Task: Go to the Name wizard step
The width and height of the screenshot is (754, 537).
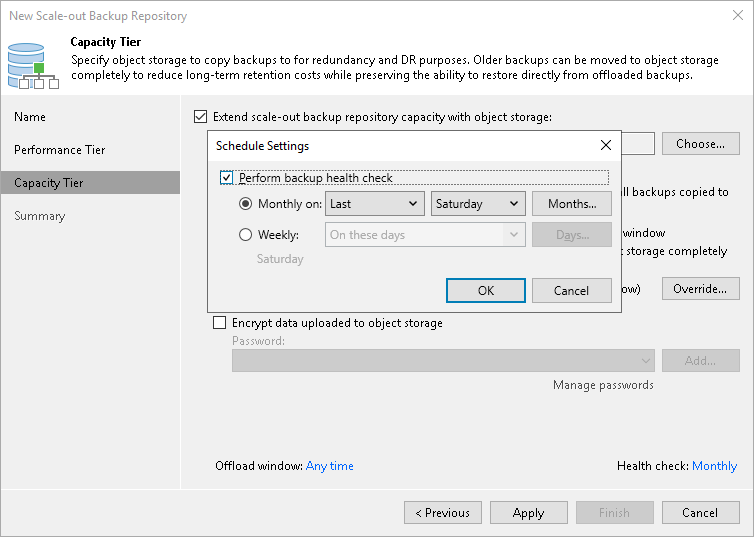Action: tap(30, 117)
